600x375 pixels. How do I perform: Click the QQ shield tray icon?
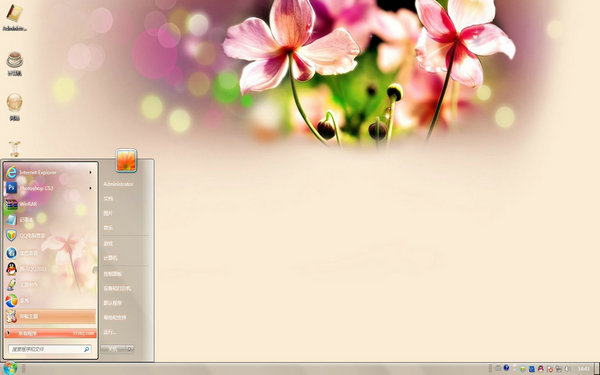(x=523, y=369)
